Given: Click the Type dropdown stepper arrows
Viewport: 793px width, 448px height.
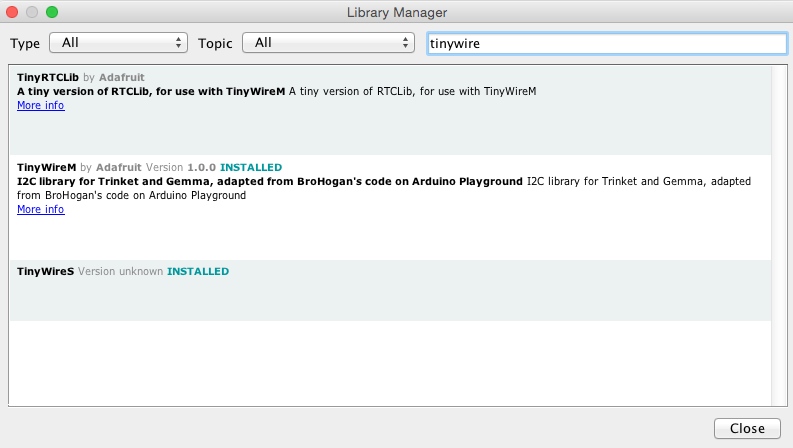Looking at the screenshot, I should click(178, 43).
